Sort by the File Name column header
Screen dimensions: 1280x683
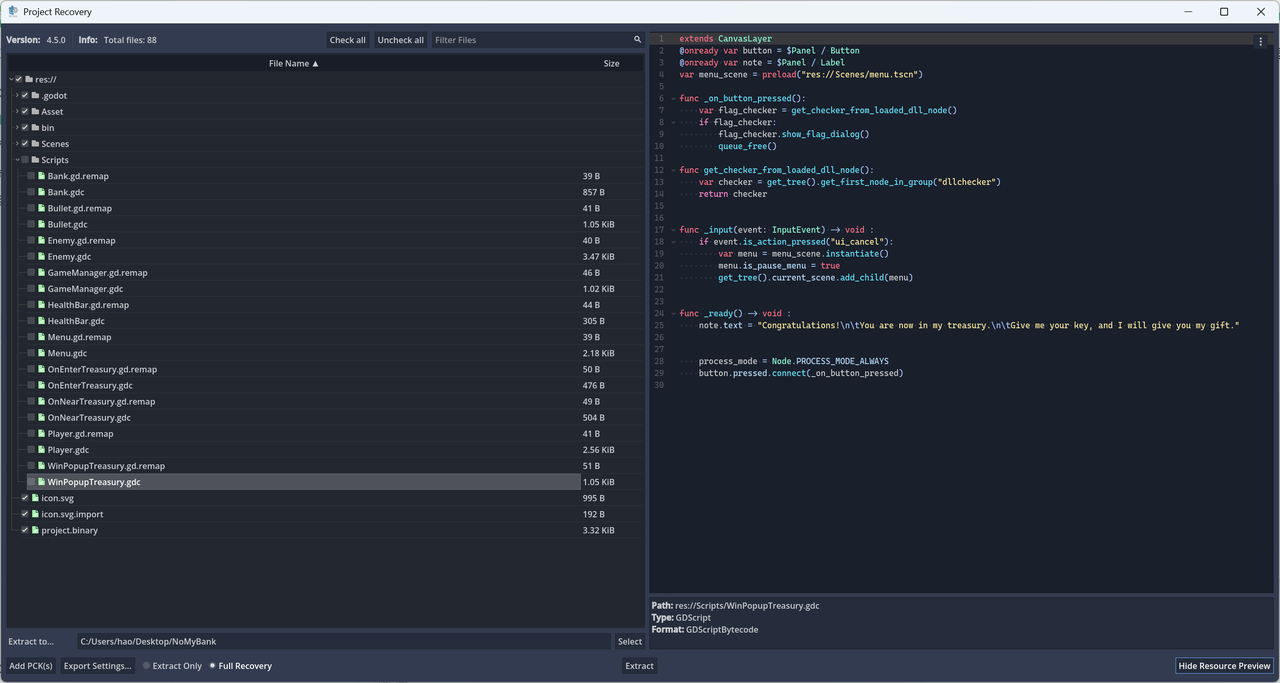point(294,63)
